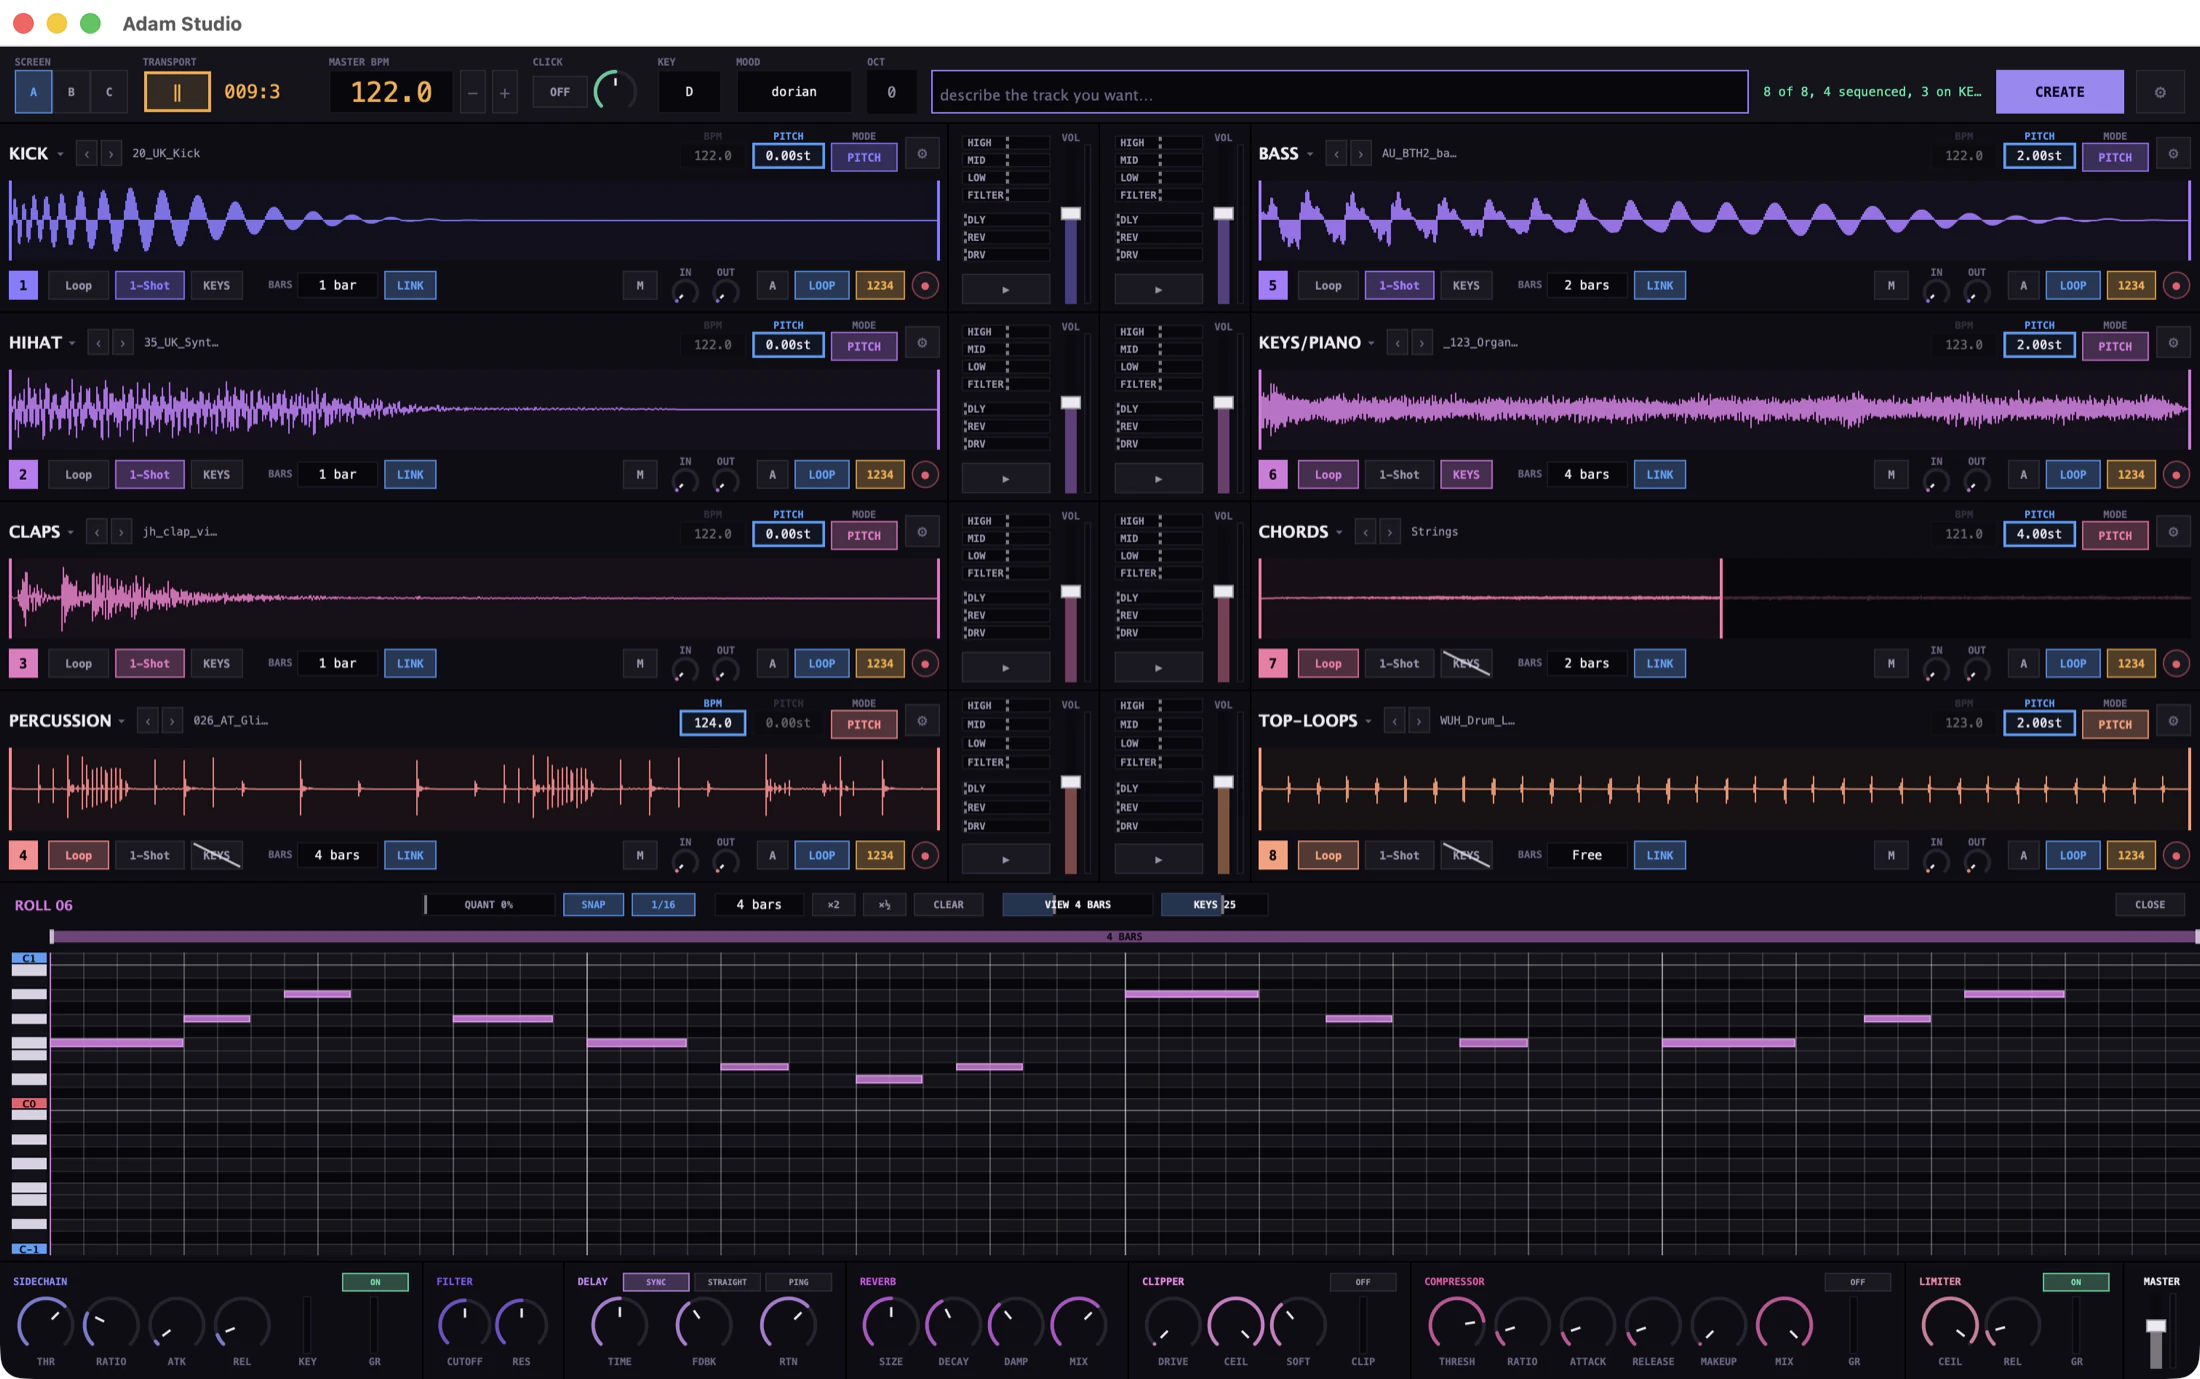The height and width of the screenshot is (1379, 2200).
Task: Pause playback with the transport button
Action: point(177,92)
